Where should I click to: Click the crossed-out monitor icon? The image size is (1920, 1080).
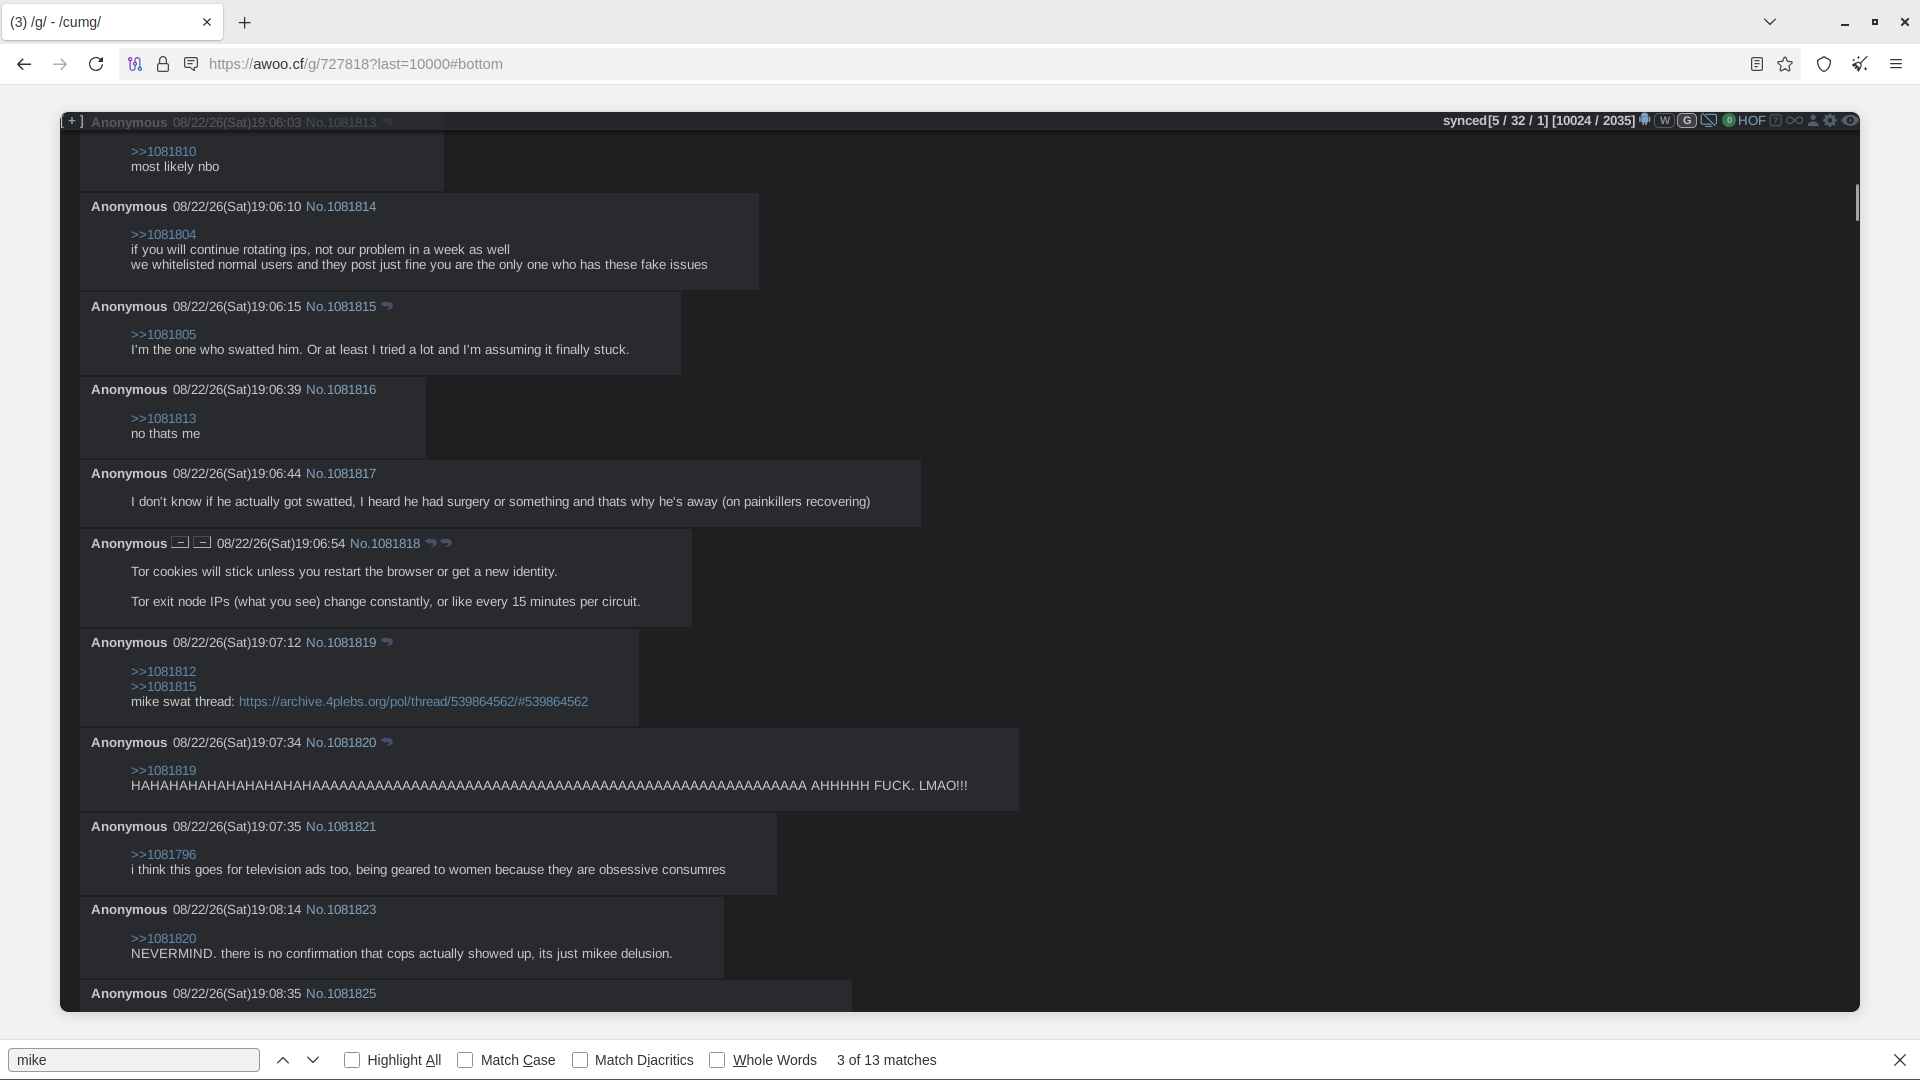click(1709, 120)
